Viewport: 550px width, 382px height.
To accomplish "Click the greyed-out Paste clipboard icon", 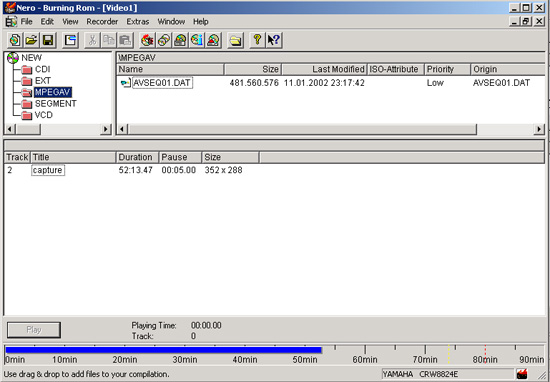I will (125, 40).
